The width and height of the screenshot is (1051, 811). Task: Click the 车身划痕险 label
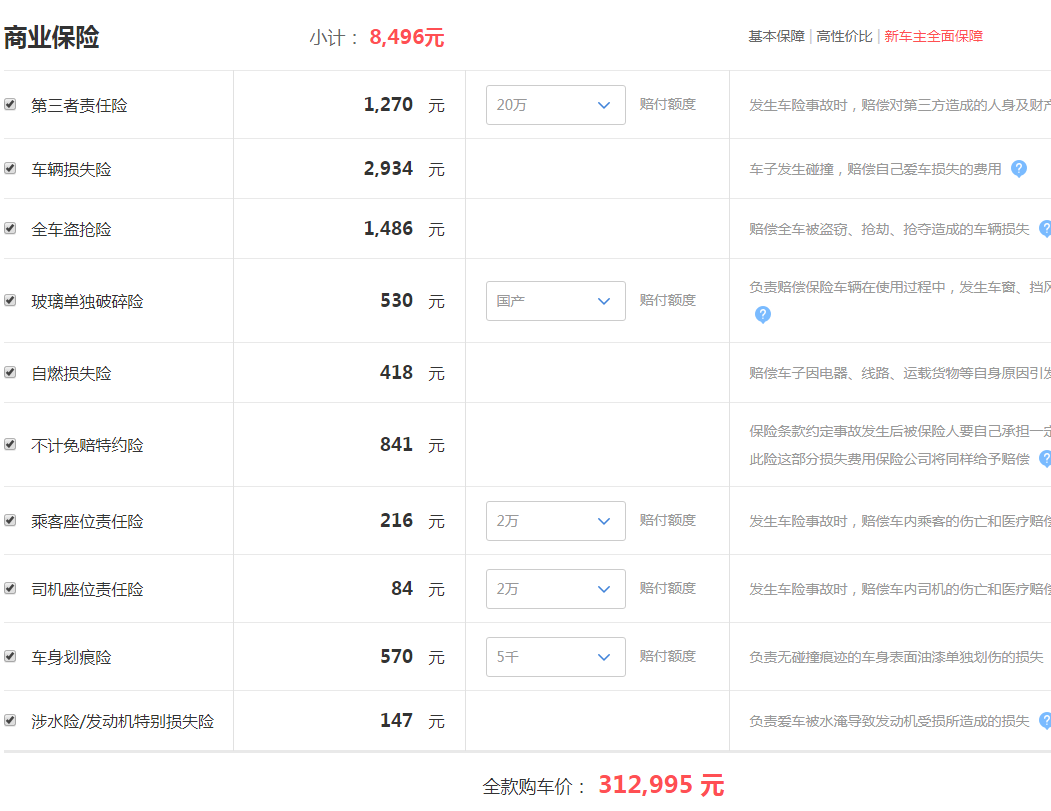point(71,658)
